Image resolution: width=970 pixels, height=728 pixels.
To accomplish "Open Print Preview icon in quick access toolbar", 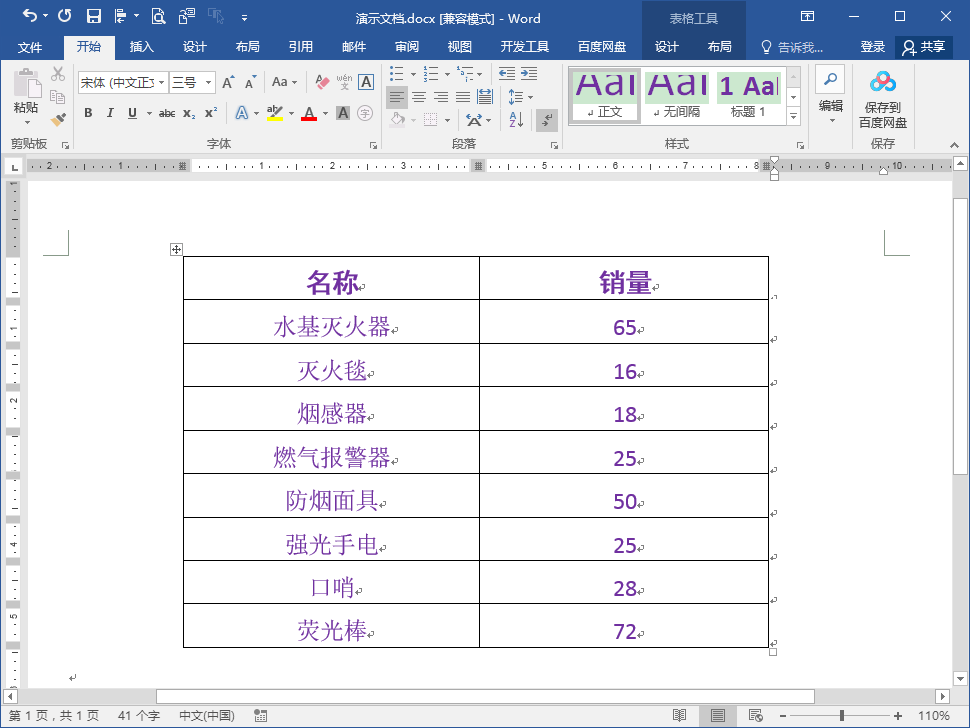I will pos(158,17).
